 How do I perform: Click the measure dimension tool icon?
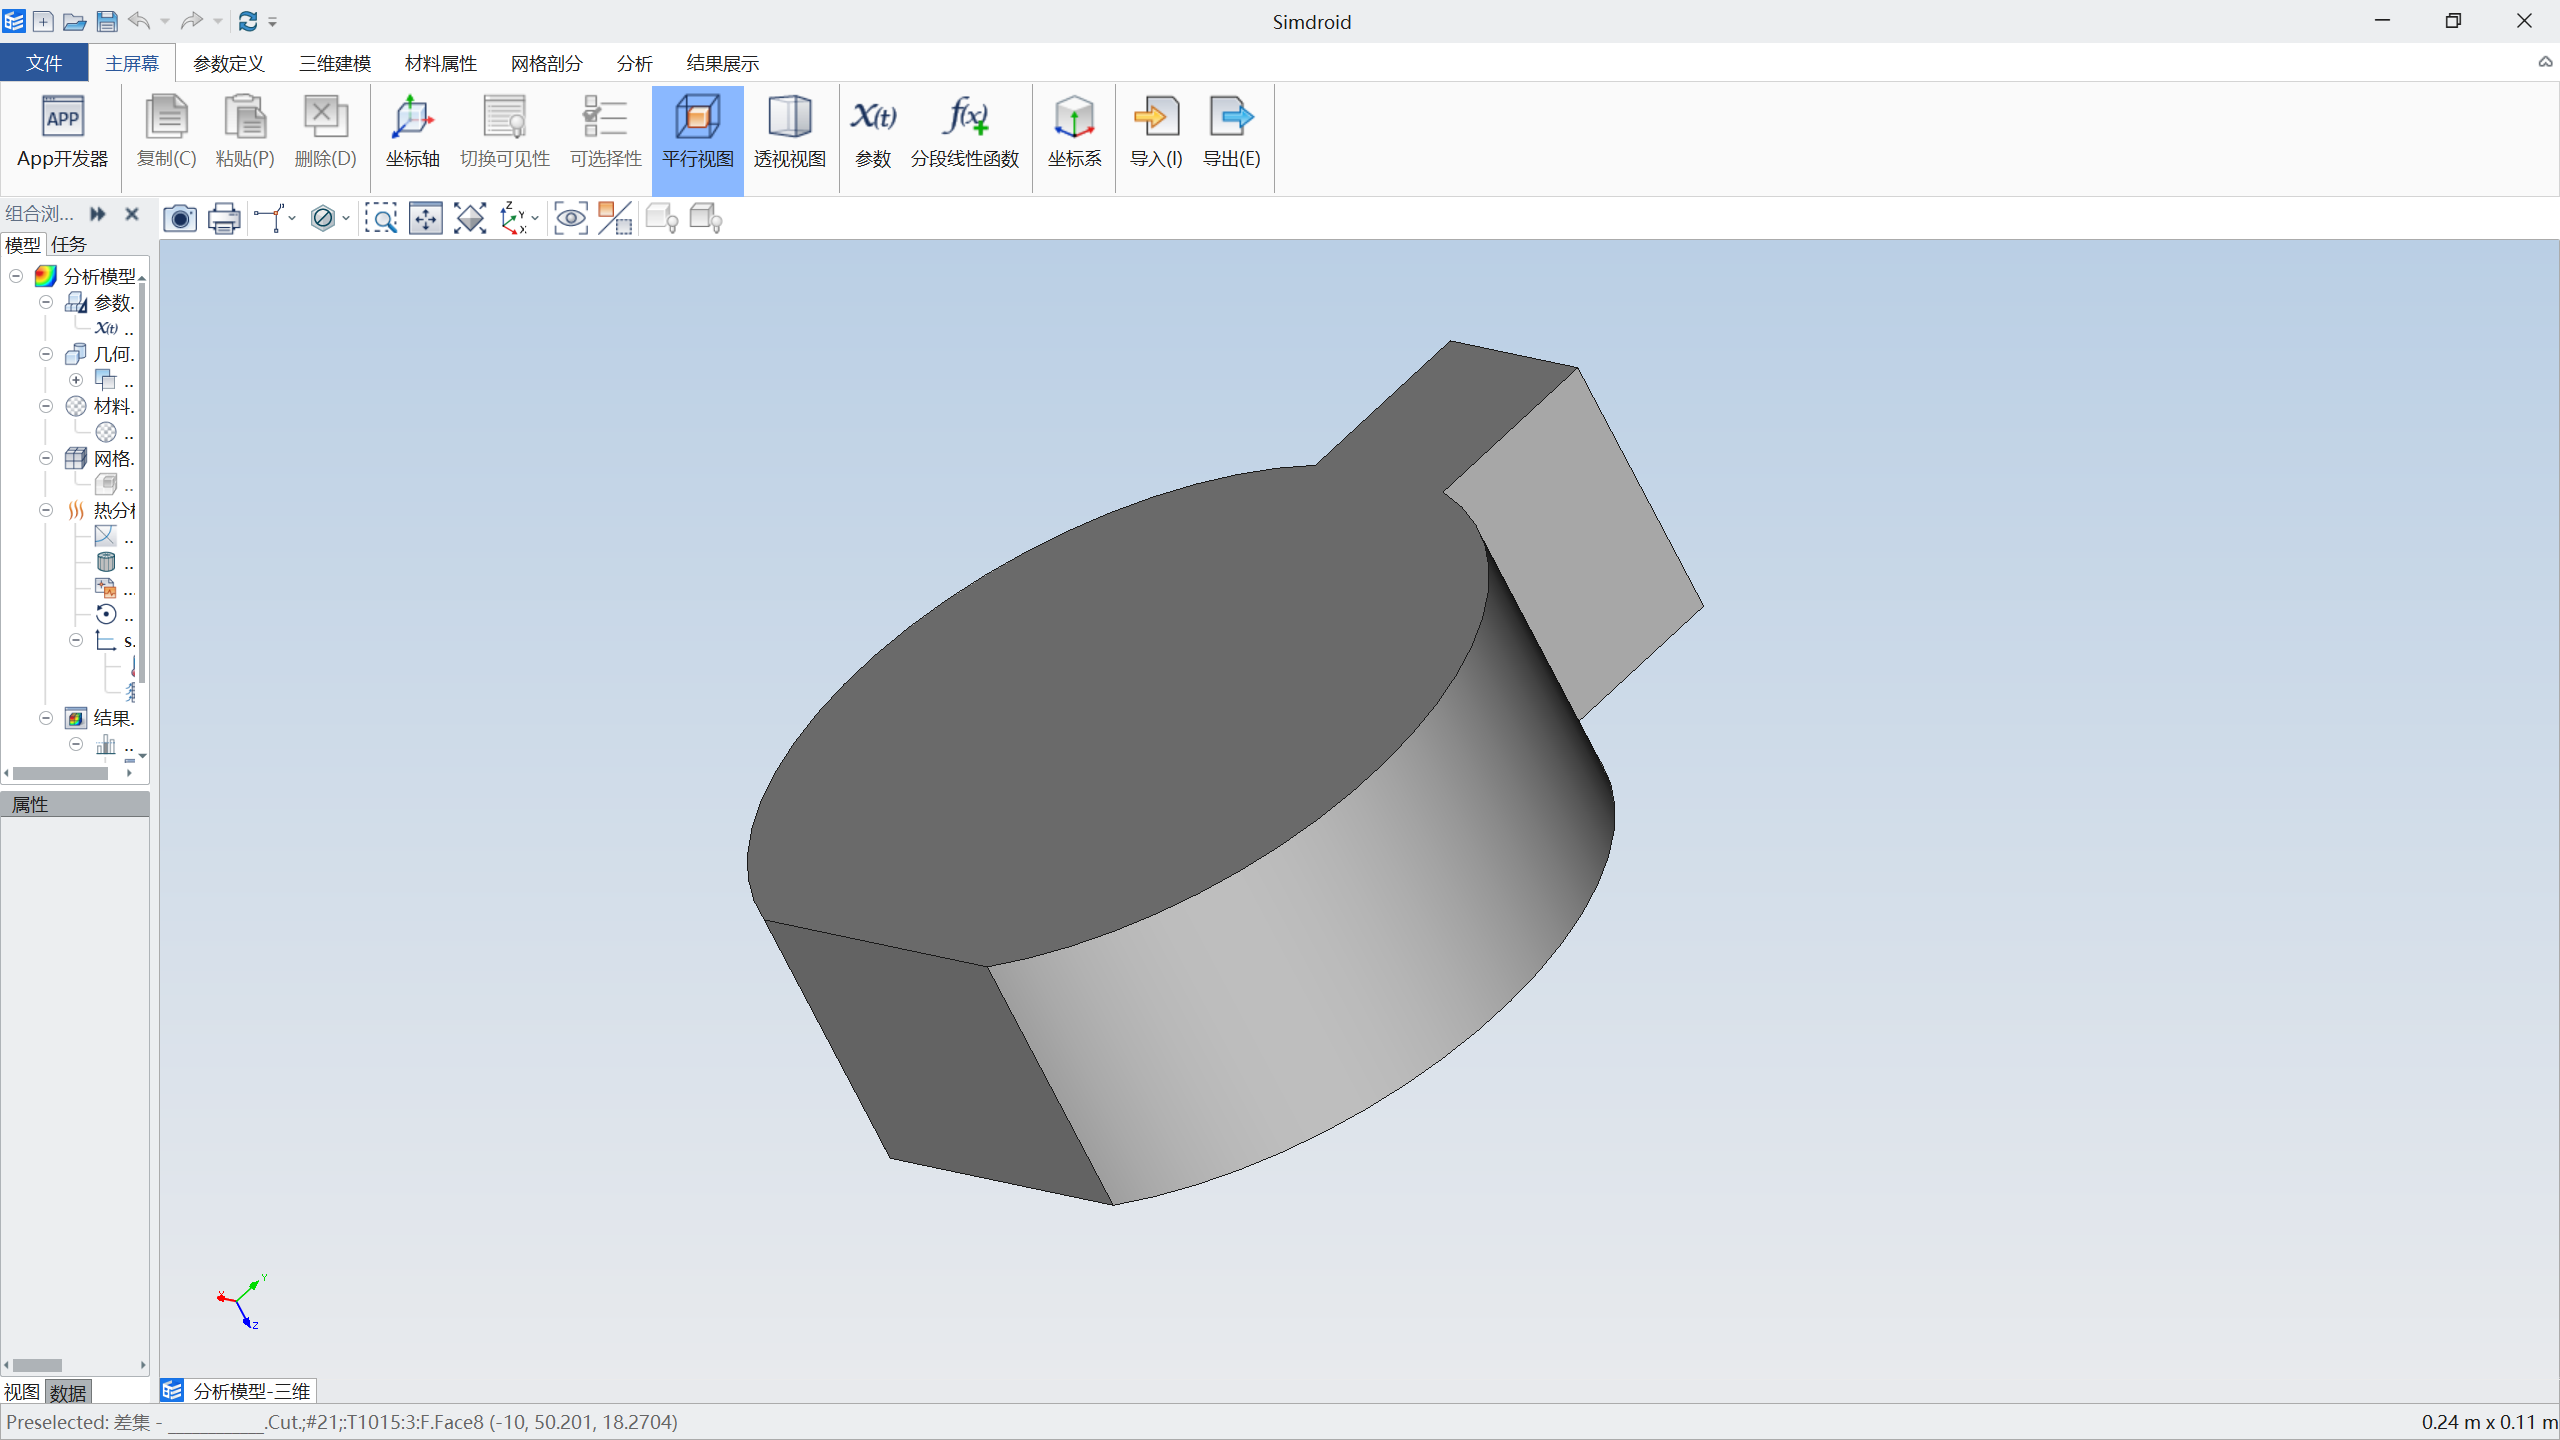coord(269,218)
